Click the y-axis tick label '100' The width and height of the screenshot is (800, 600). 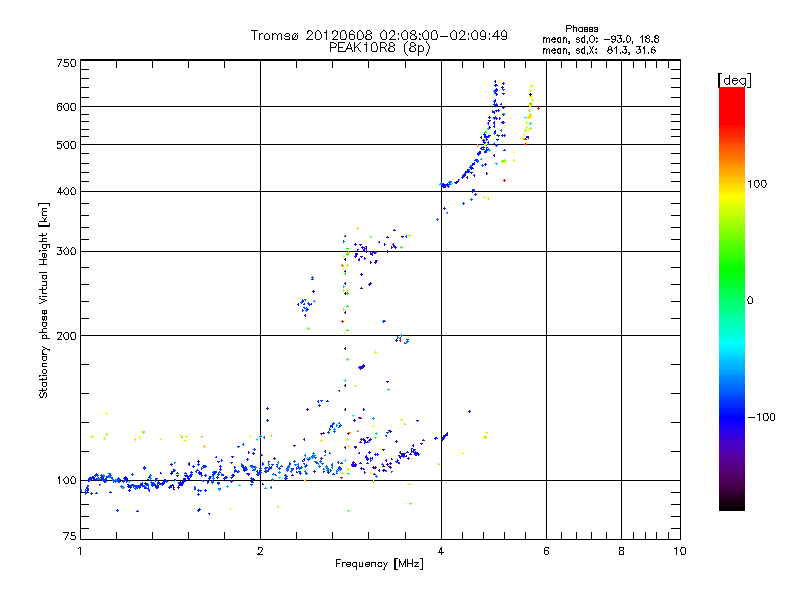(66, 481)
